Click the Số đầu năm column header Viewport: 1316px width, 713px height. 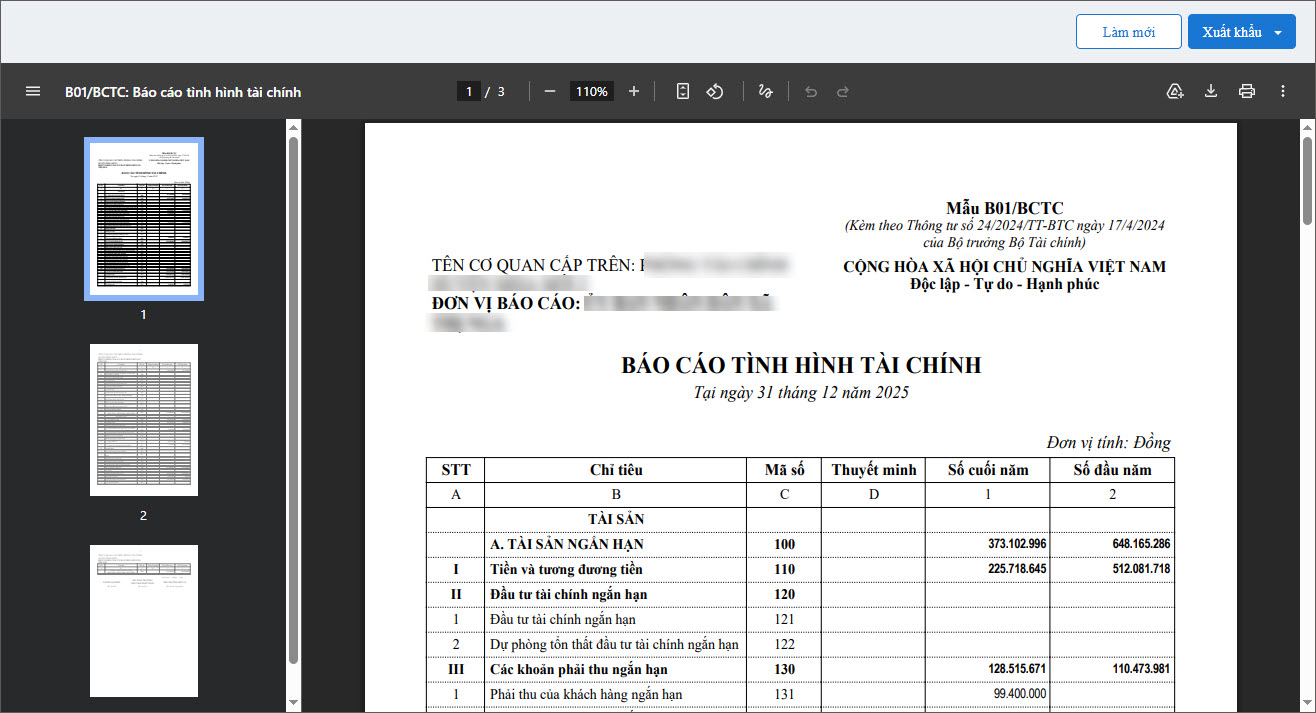coord(1112,470)
